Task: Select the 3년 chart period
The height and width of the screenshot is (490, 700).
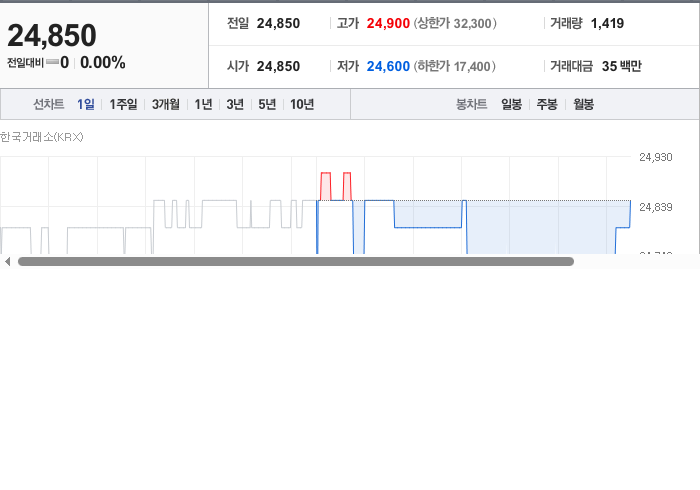Action: pyautogui.click(x=235, y=104)
